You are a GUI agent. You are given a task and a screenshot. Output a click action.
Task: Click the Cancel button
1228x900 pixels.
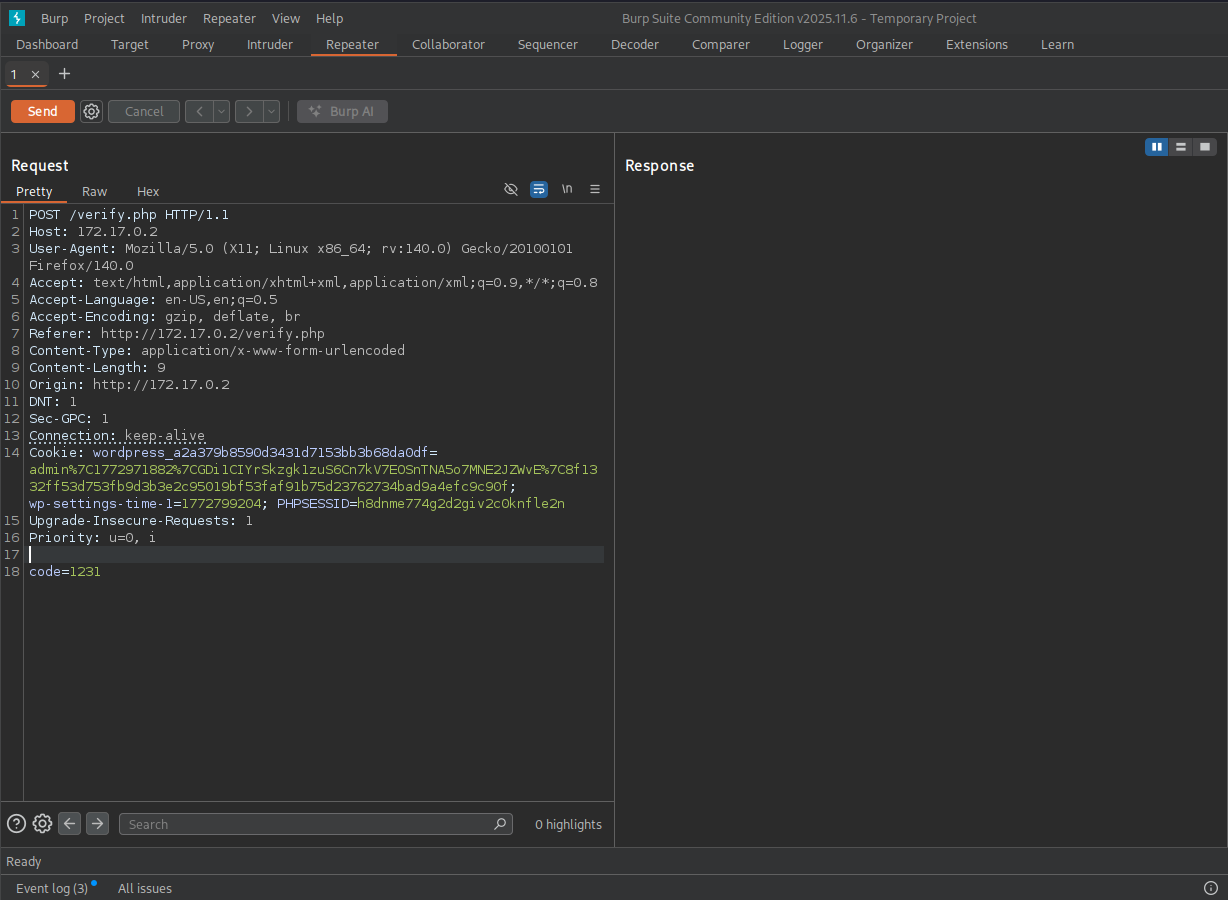coord(144,112)
